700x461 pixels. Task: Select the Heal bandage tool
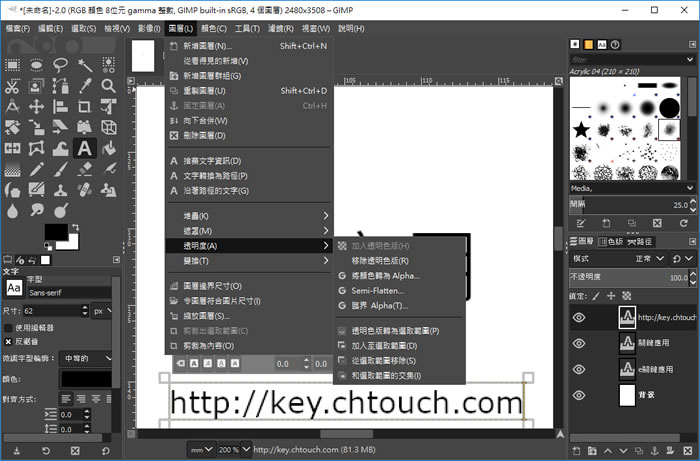click(x=84, y=191)
